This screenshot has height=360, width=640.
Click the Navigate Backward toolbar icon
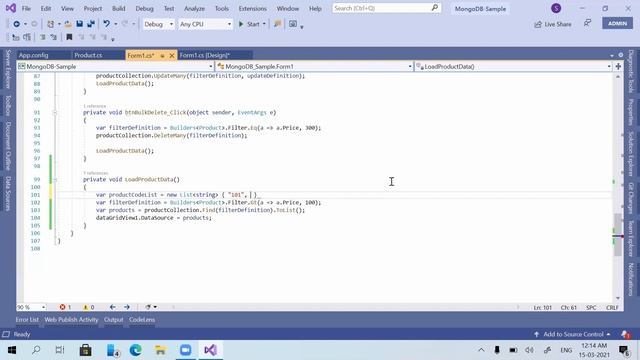click(17, 24)
